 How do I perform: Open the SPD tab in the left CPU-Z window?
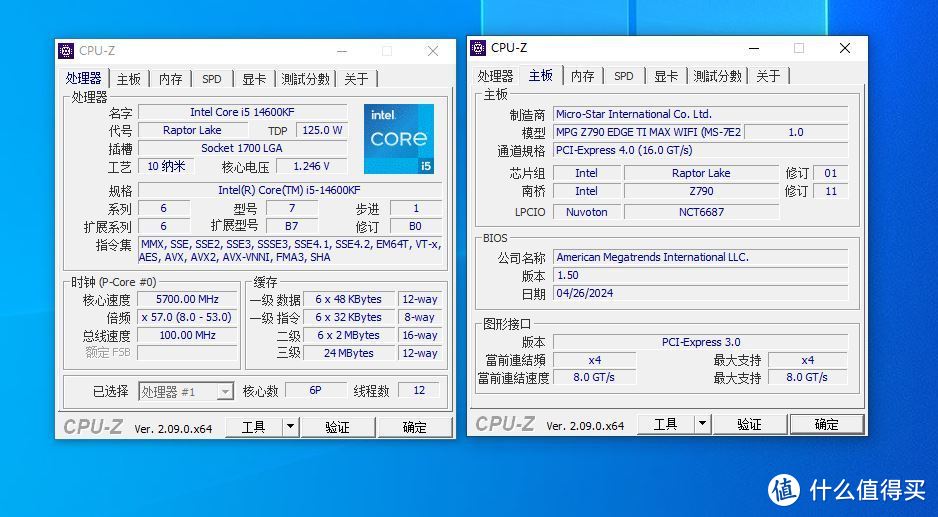pyautogui.click(x=212, y=79)
